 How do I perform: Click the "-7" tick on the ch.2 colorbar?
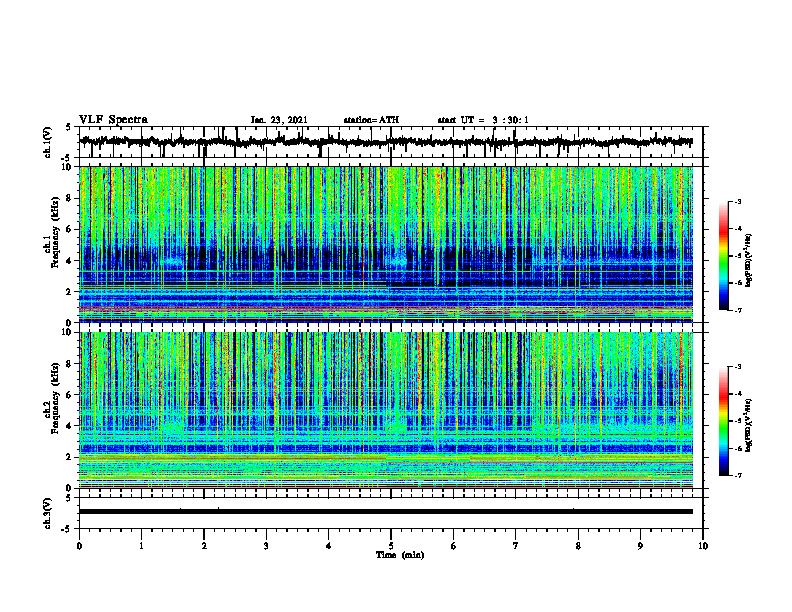pyautogui.click(x=738, y=476)
